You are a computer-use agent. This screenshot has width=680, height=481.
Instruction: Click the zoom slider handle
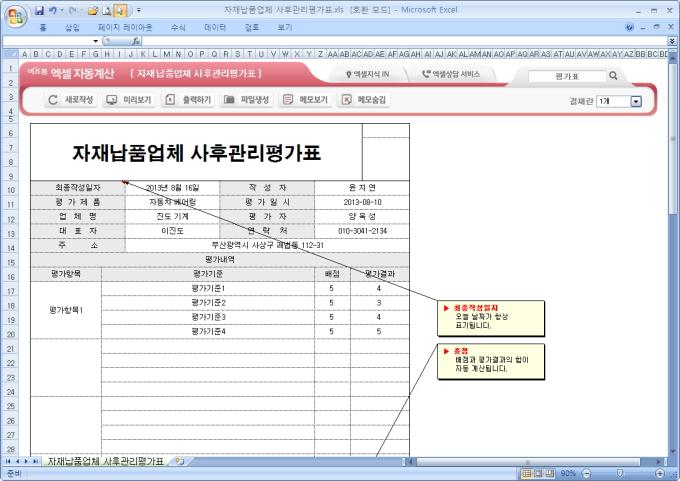[x=620, y=473]
